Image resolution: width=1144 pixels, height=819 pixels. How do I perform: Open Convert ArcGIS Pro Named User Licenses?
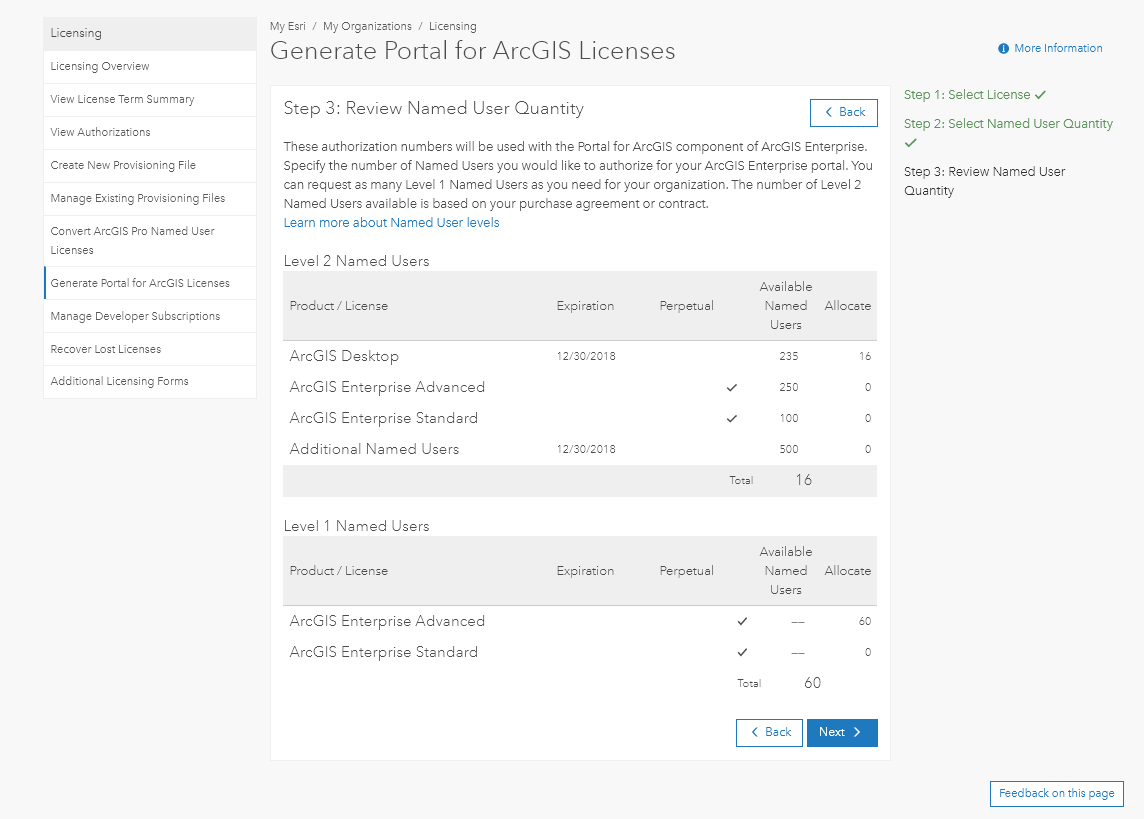click(x=133, y=241)
